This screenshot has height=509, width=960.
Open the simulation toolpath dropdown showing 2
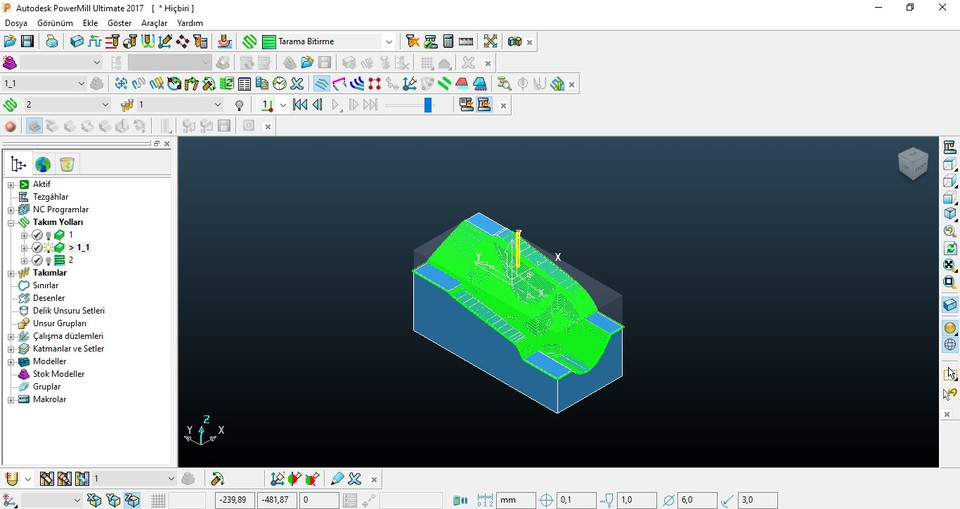click(105, 105)
